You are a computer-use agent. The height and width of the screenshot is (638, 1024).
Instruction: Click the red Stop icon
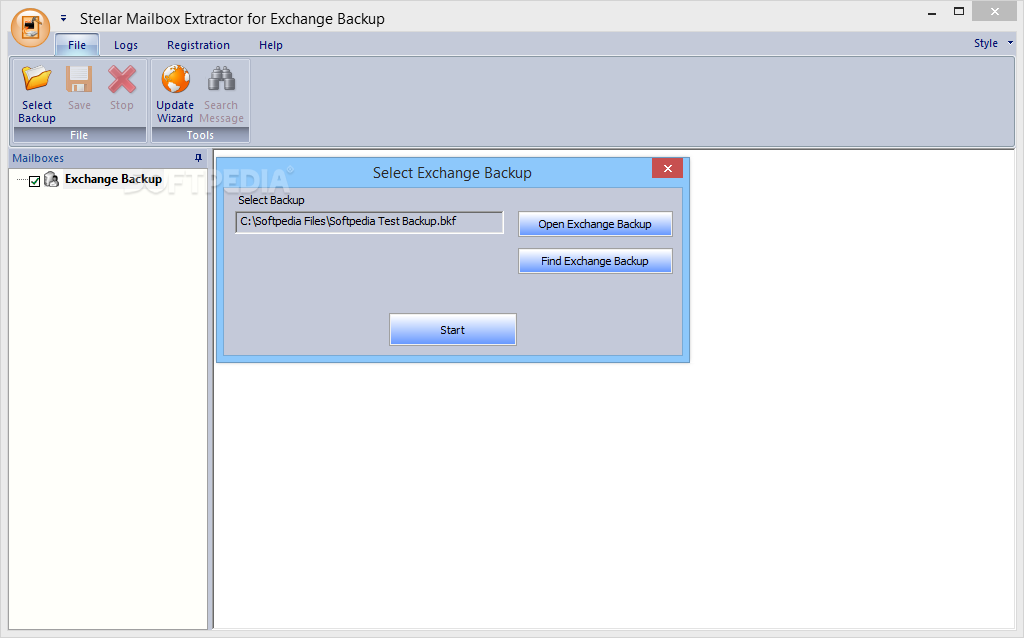(x=121, y=79)
